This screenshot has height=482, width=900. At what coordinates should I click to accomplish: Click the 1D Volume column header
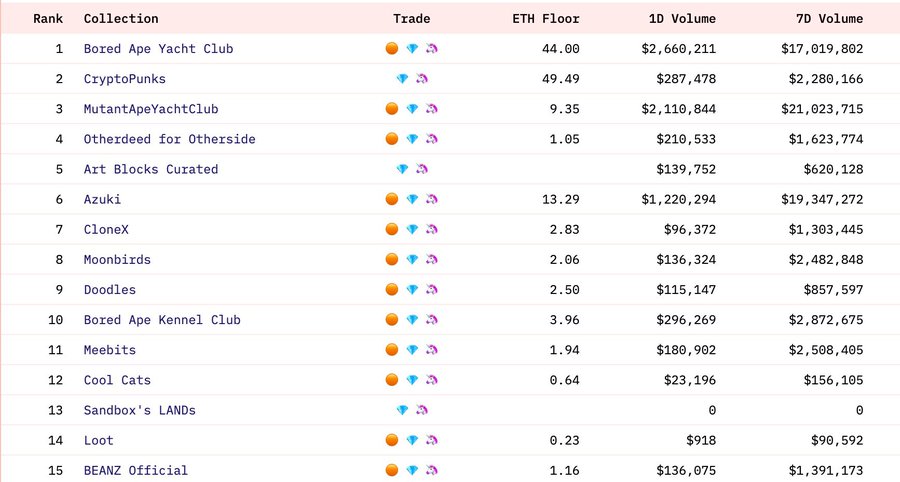(x=682, y=19)
